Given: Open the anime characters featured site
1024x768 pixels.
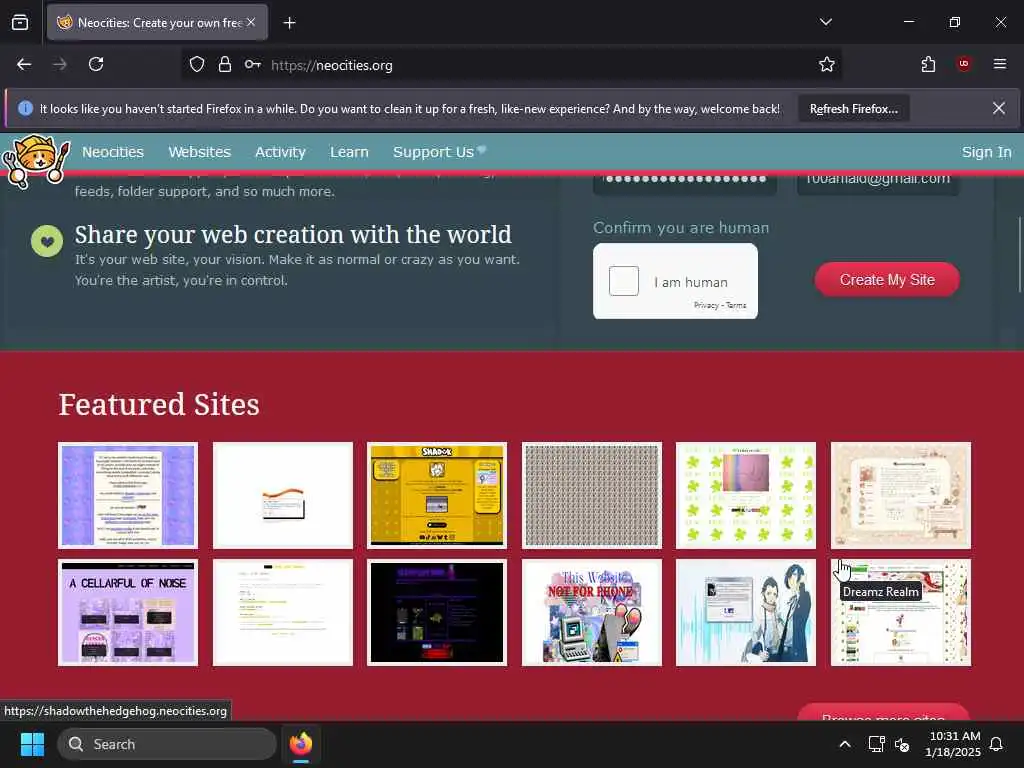Looking at the screenshot, I should point(746,613).
